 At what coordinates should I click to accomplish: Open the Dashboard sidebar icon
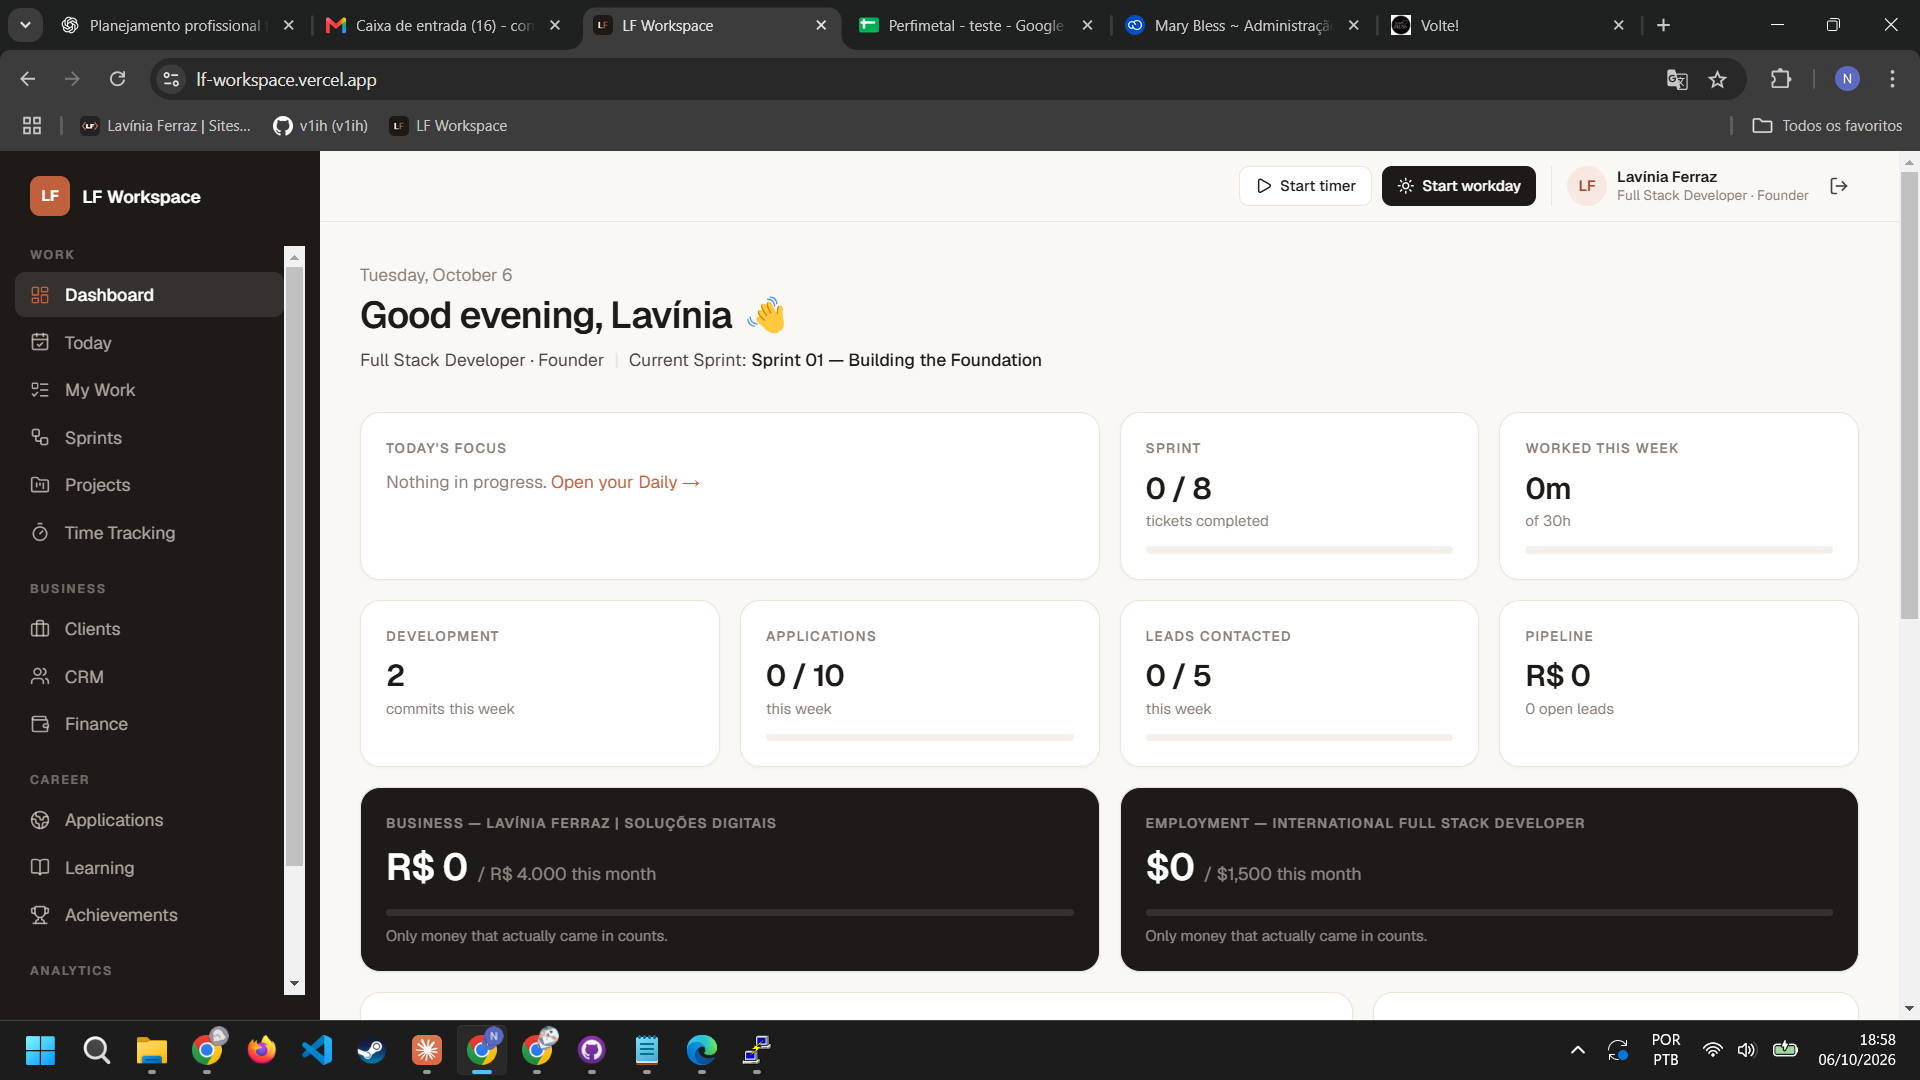coord(40,295)
